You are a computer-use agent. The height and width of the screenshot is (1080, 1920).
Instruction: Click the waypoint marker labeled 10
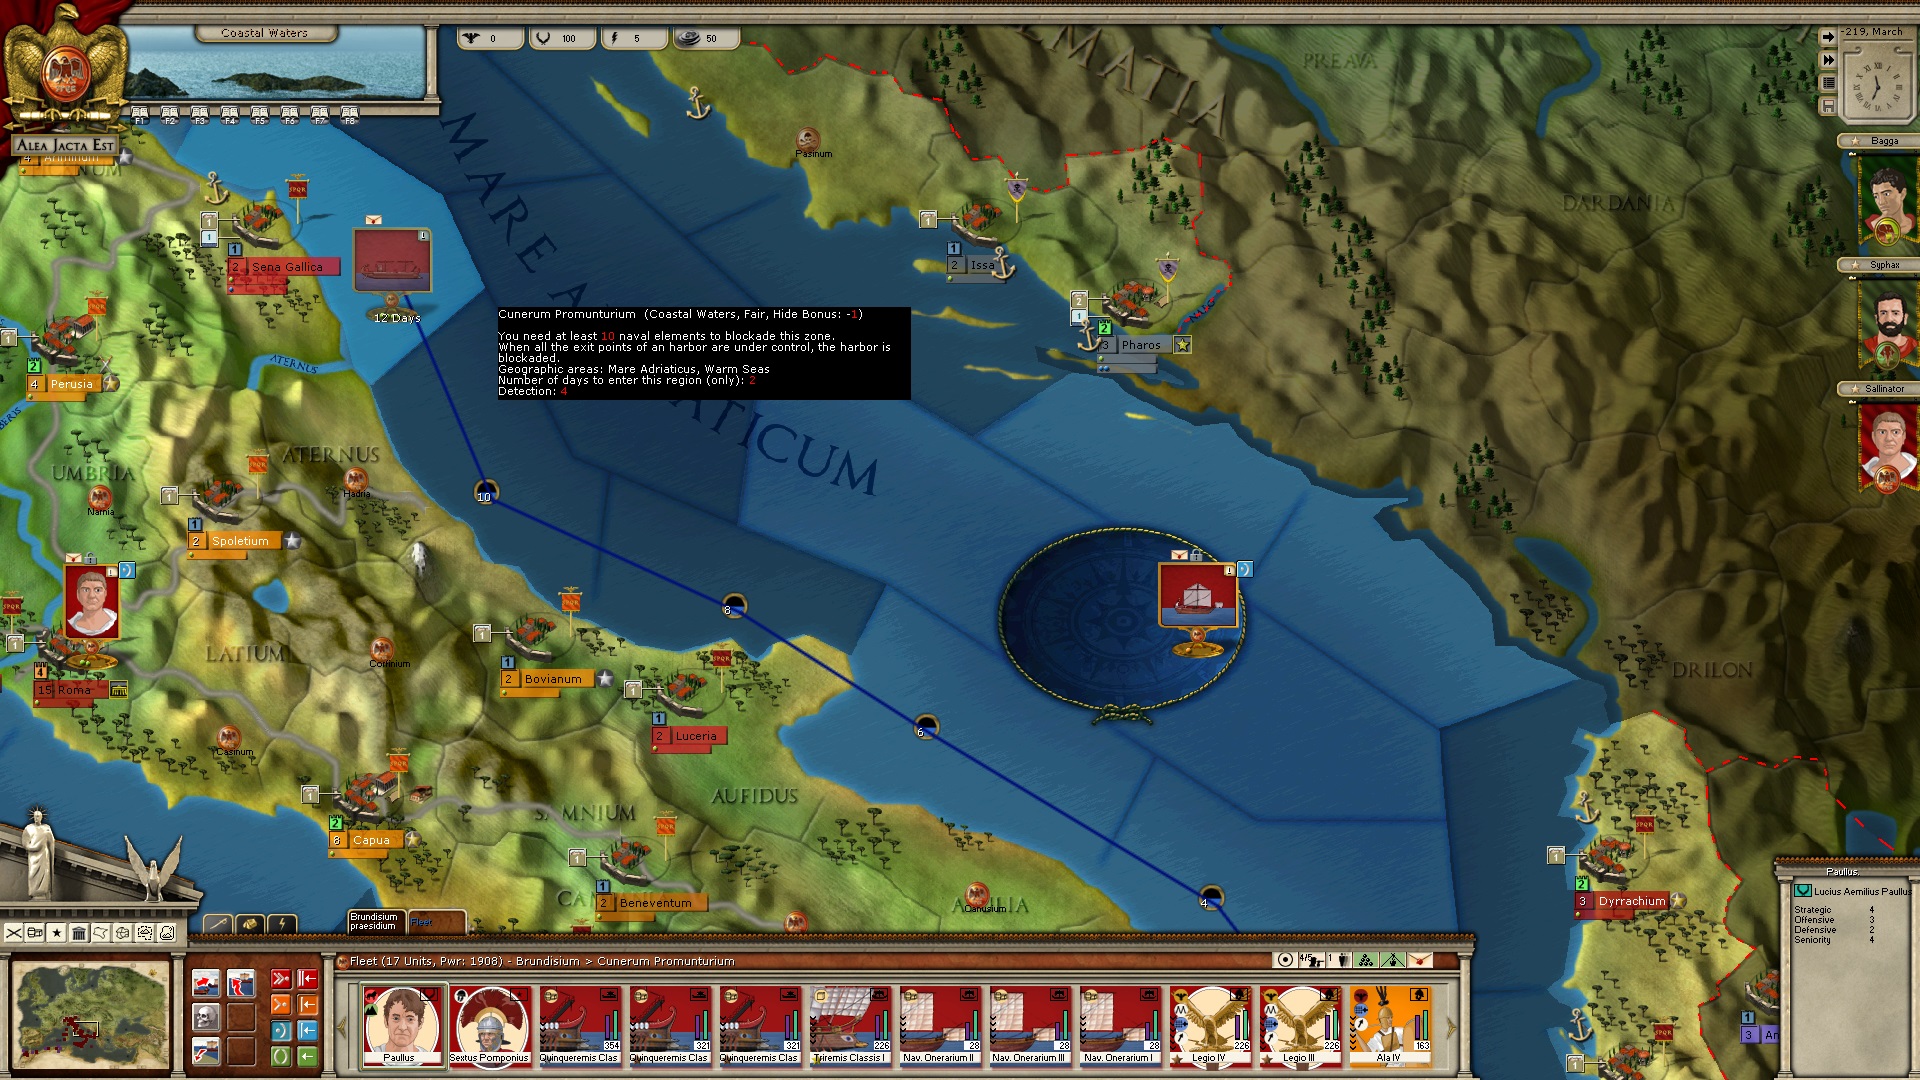coord(485,493)
